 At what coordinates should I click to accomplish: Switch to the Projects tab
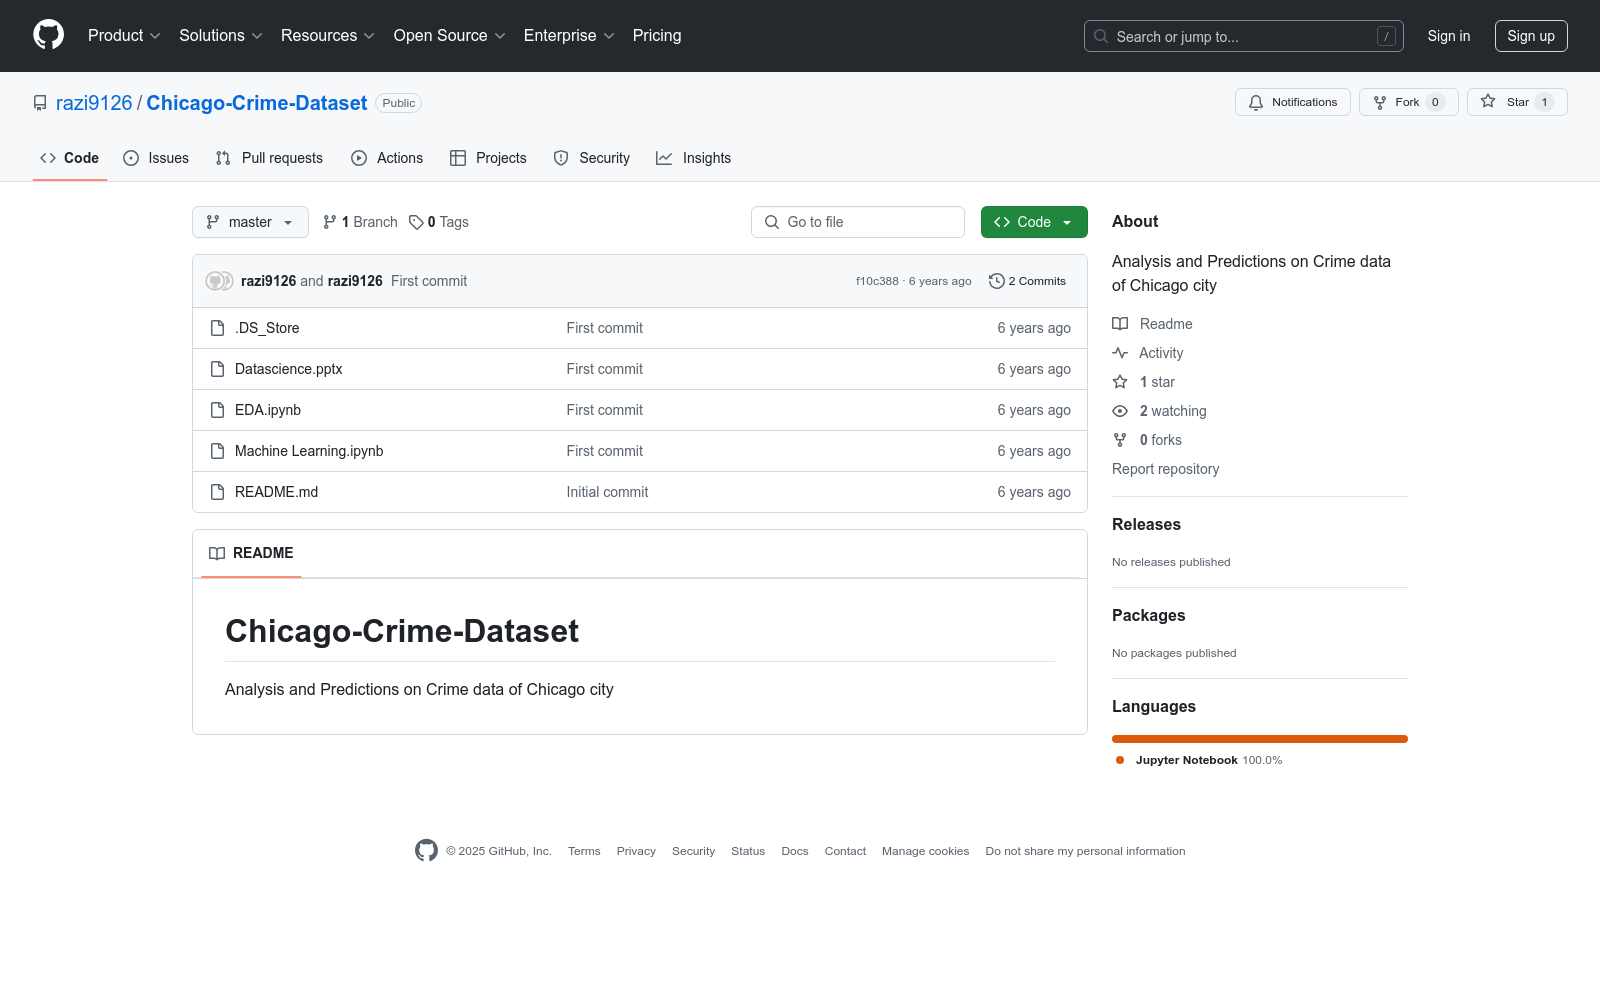tap(488, 158)
